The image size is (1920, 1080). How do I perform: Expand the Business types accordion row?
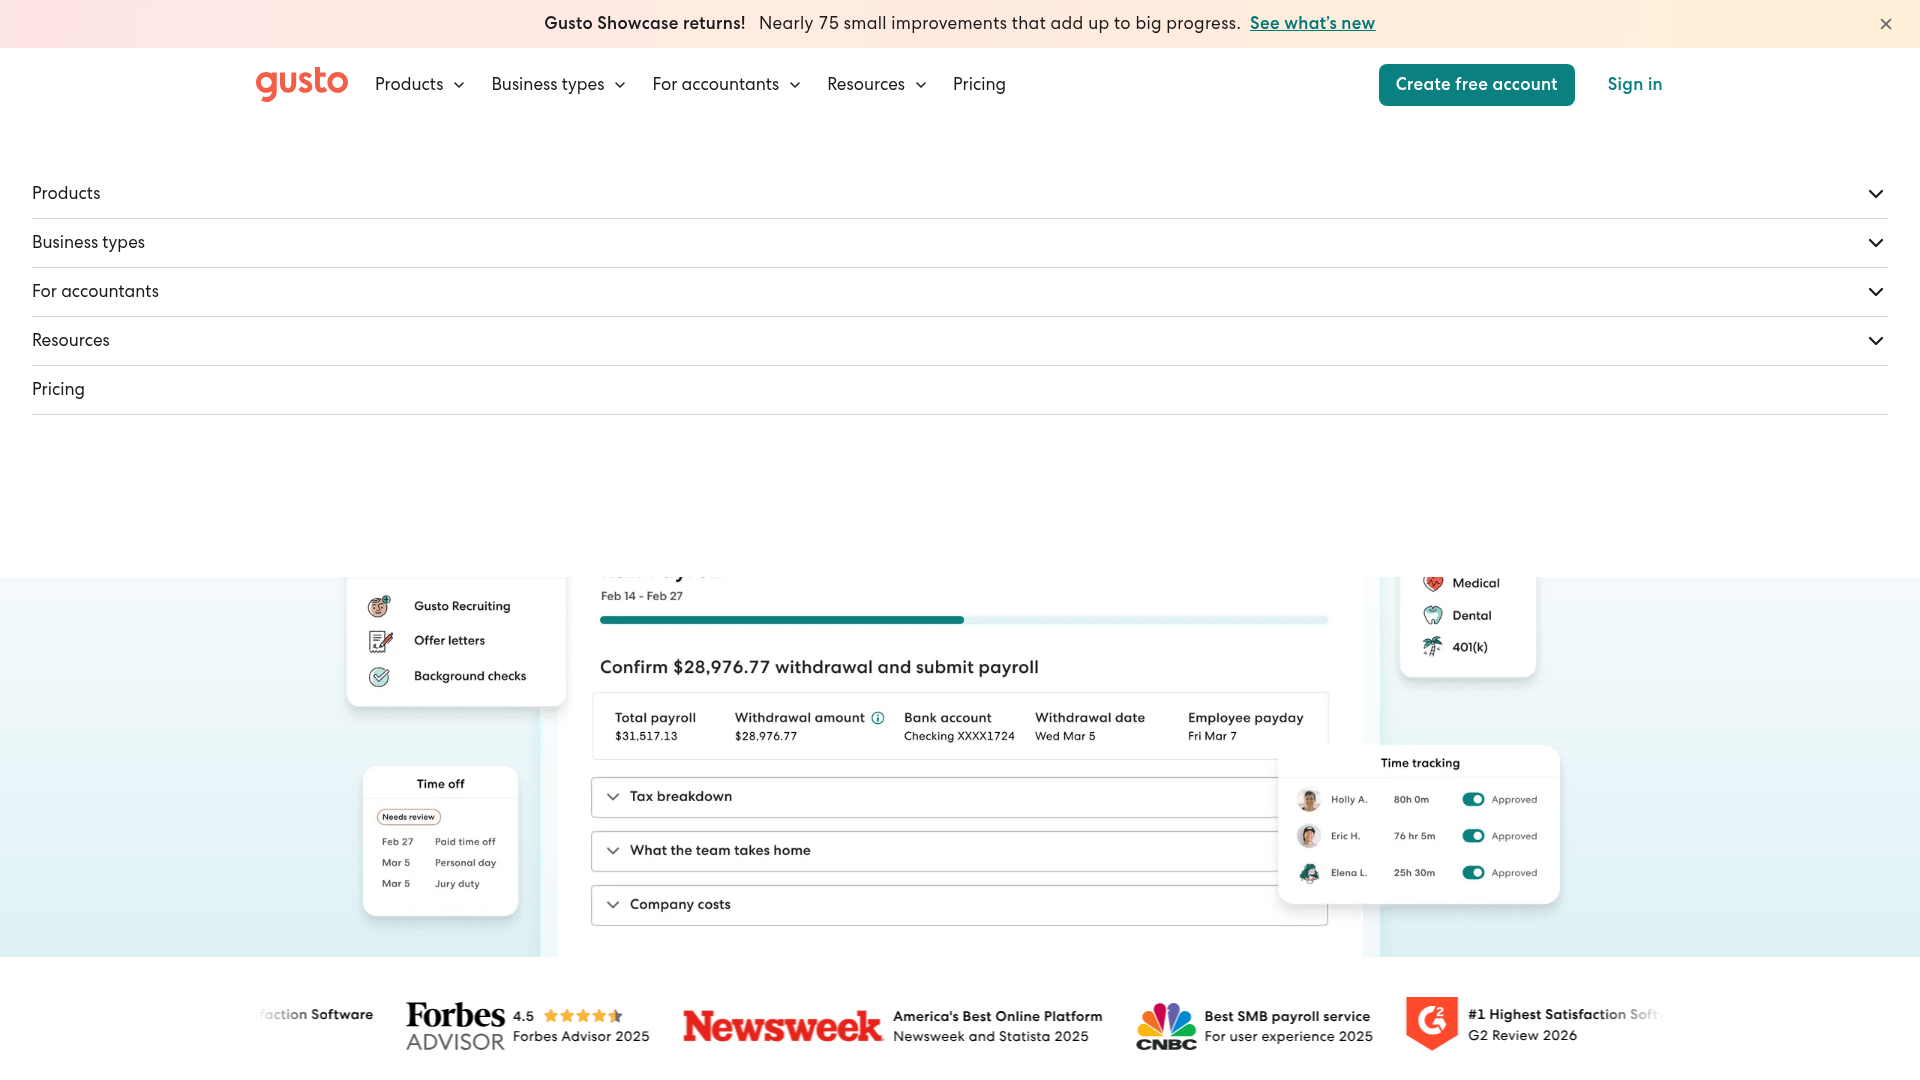pos(959,243)
